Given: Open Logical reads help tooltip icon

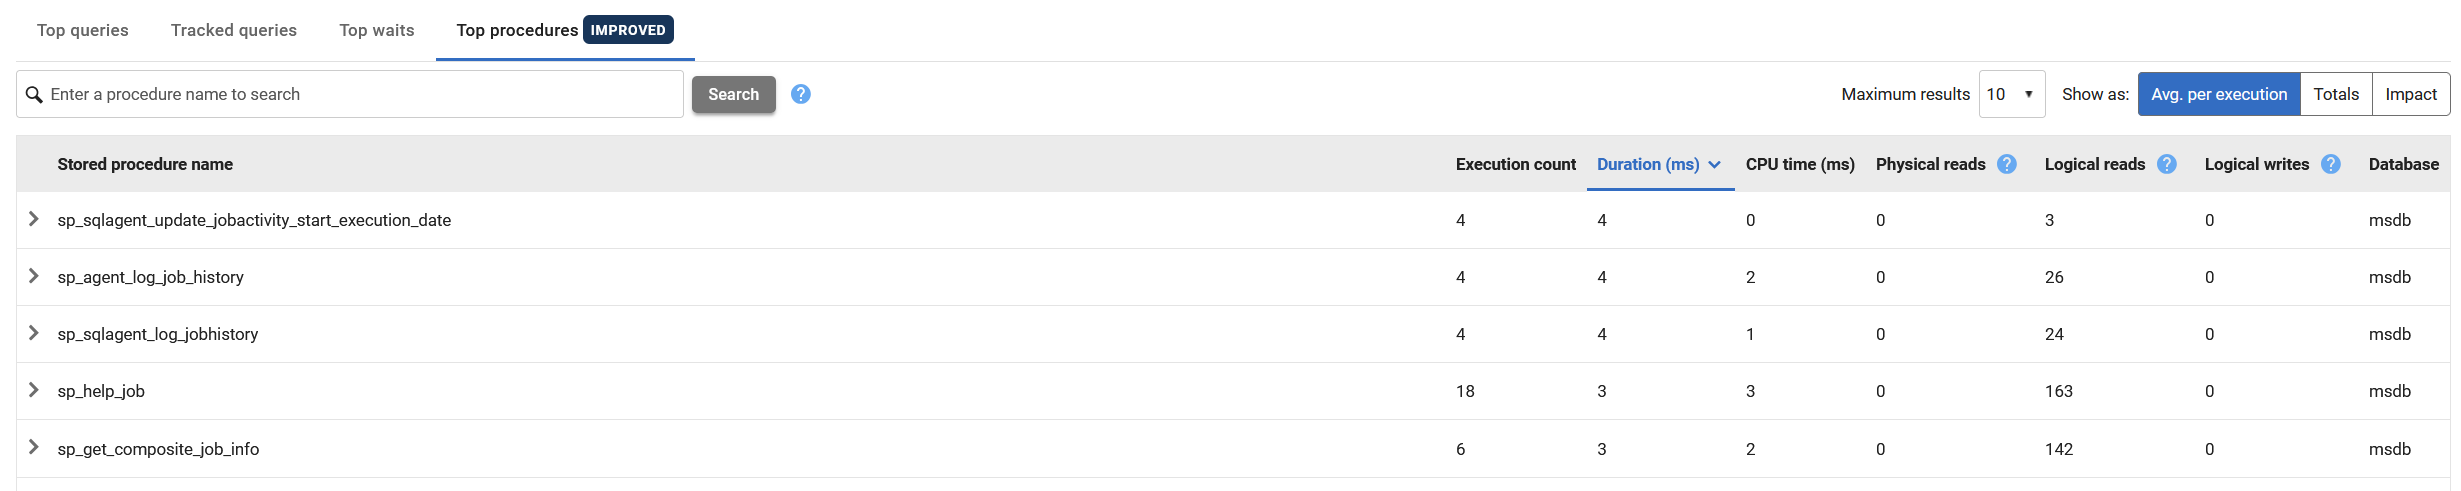Looking at the screenshot, I should pos(2166,164).
